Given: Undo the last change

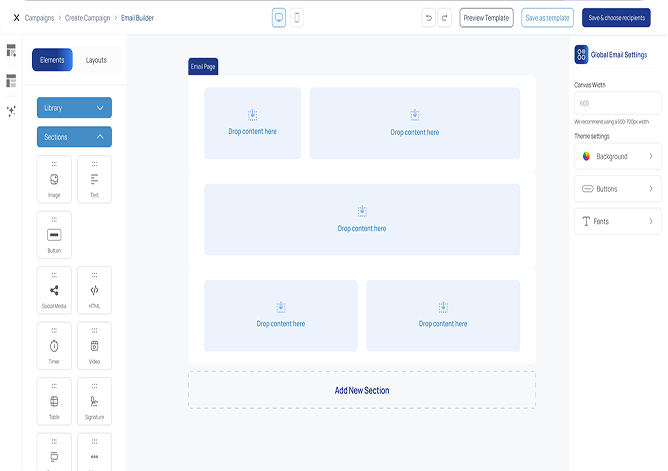Looking at the screenshot, I should 429,18.
